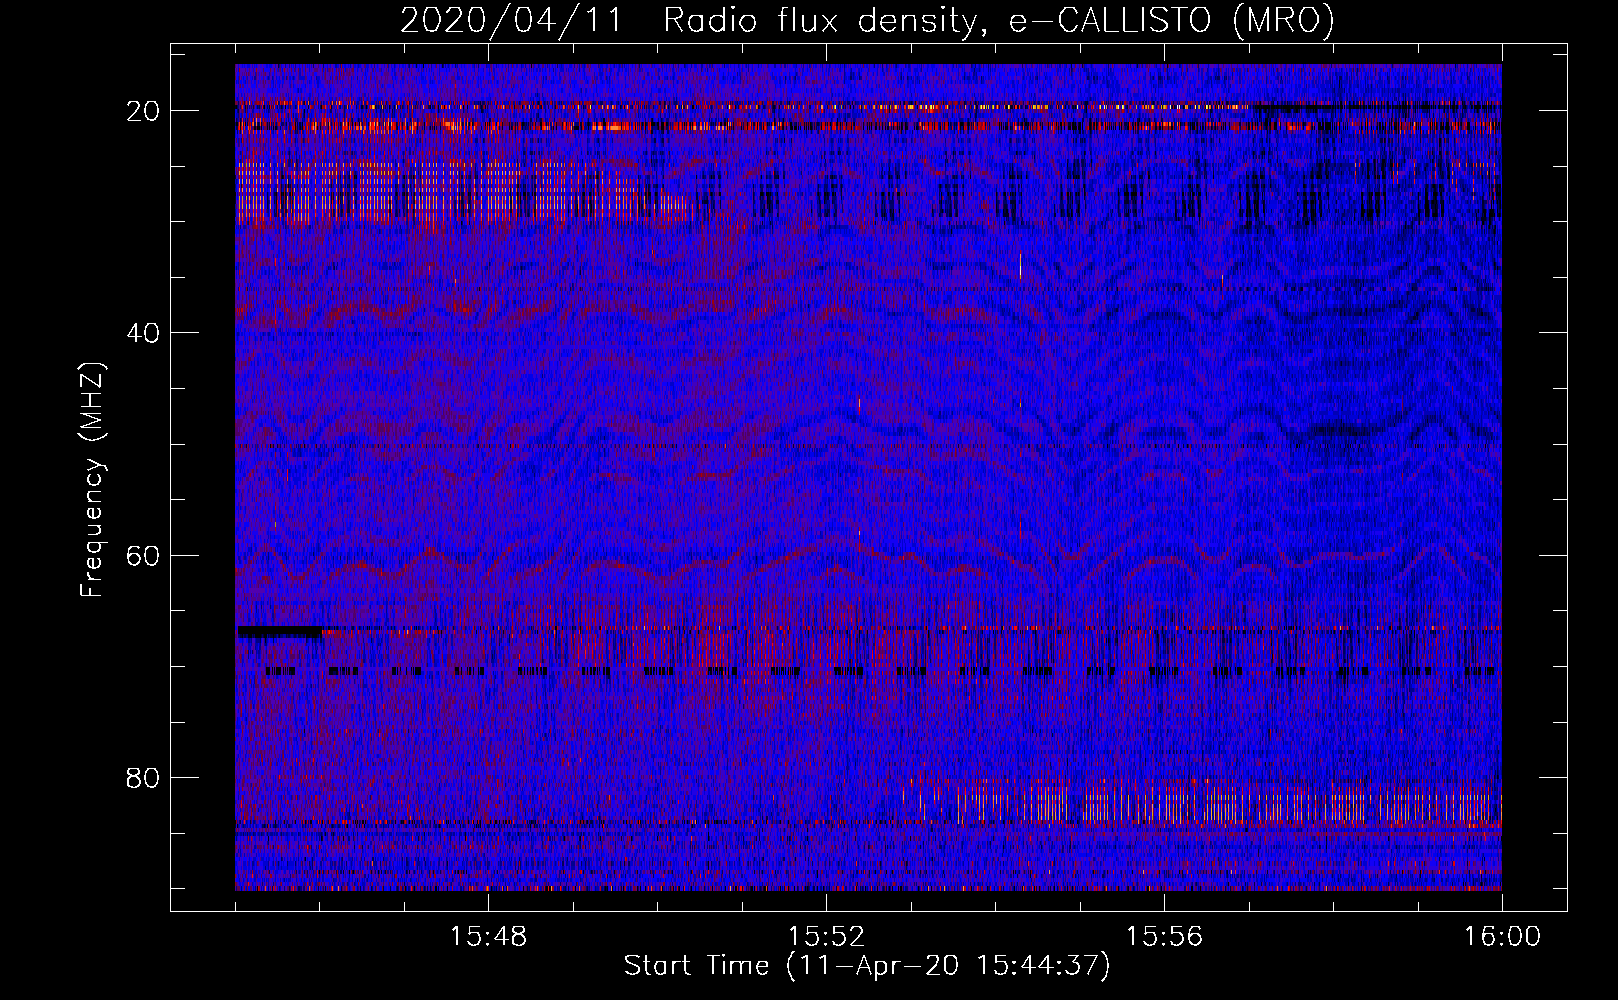Click the 15:52 time tick label
This screenshot has width=1618, height=1000.
(826, 937)
